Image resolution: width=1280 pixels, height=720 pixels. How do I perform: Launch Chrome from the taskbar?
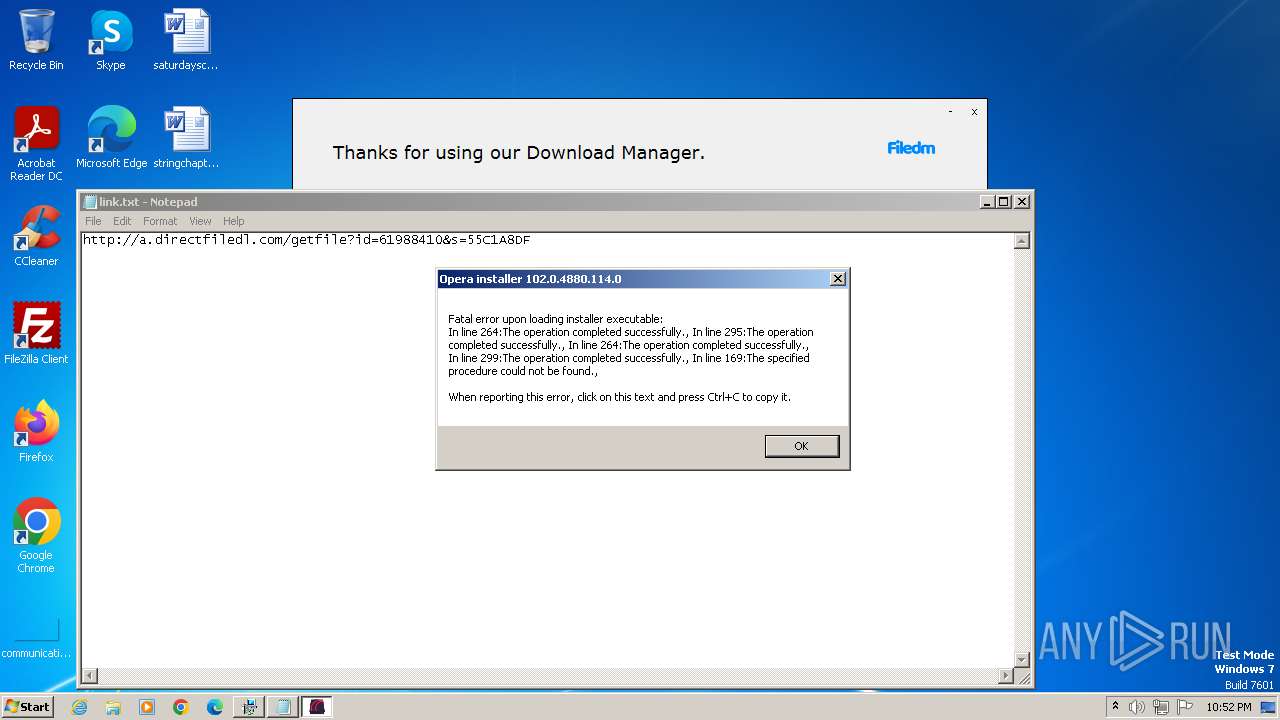click(x=181, y=707)
